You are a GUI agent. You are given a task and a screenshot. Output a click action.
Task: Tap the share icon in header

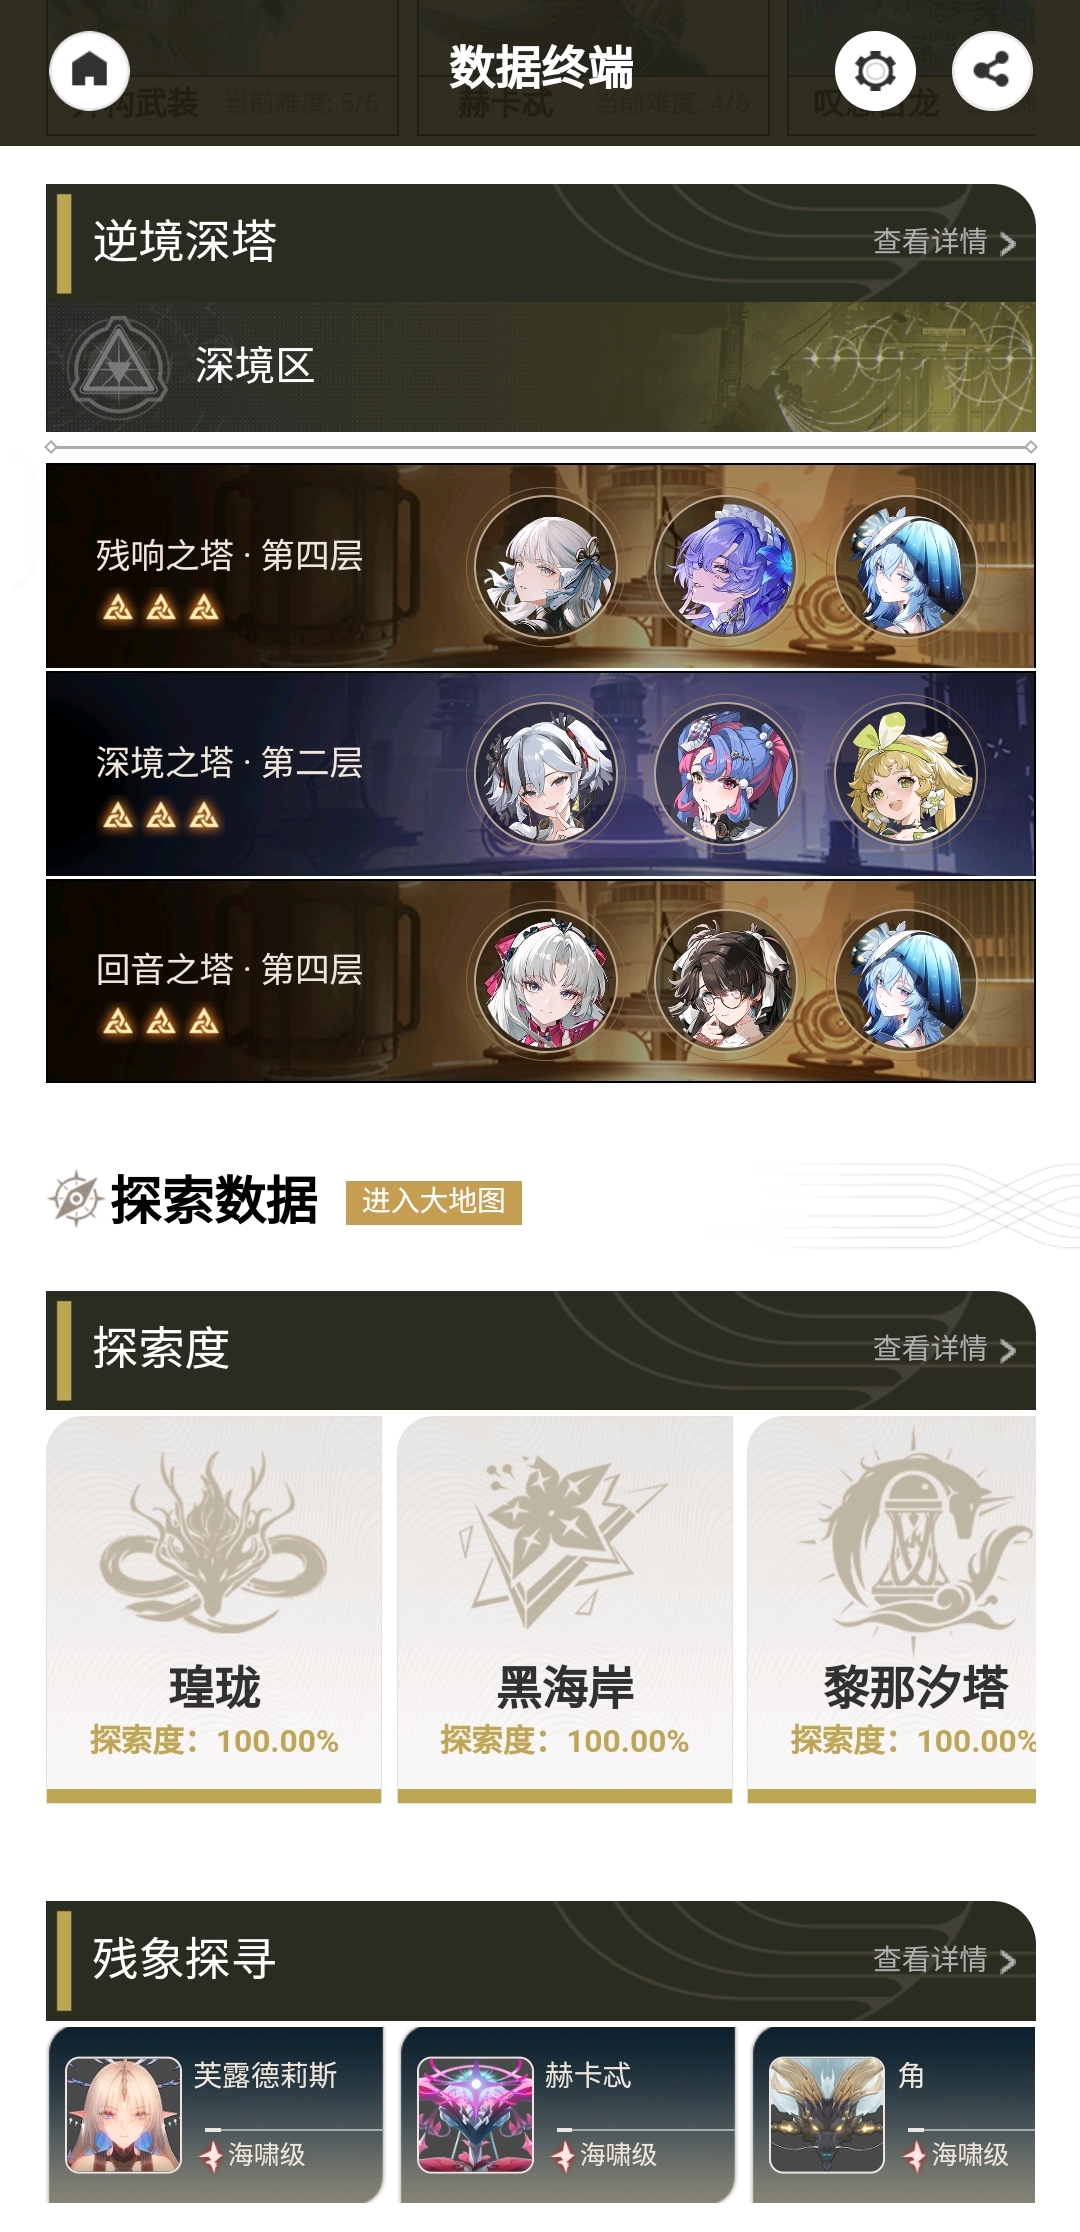pyautogui.click(x=991, y=70)
